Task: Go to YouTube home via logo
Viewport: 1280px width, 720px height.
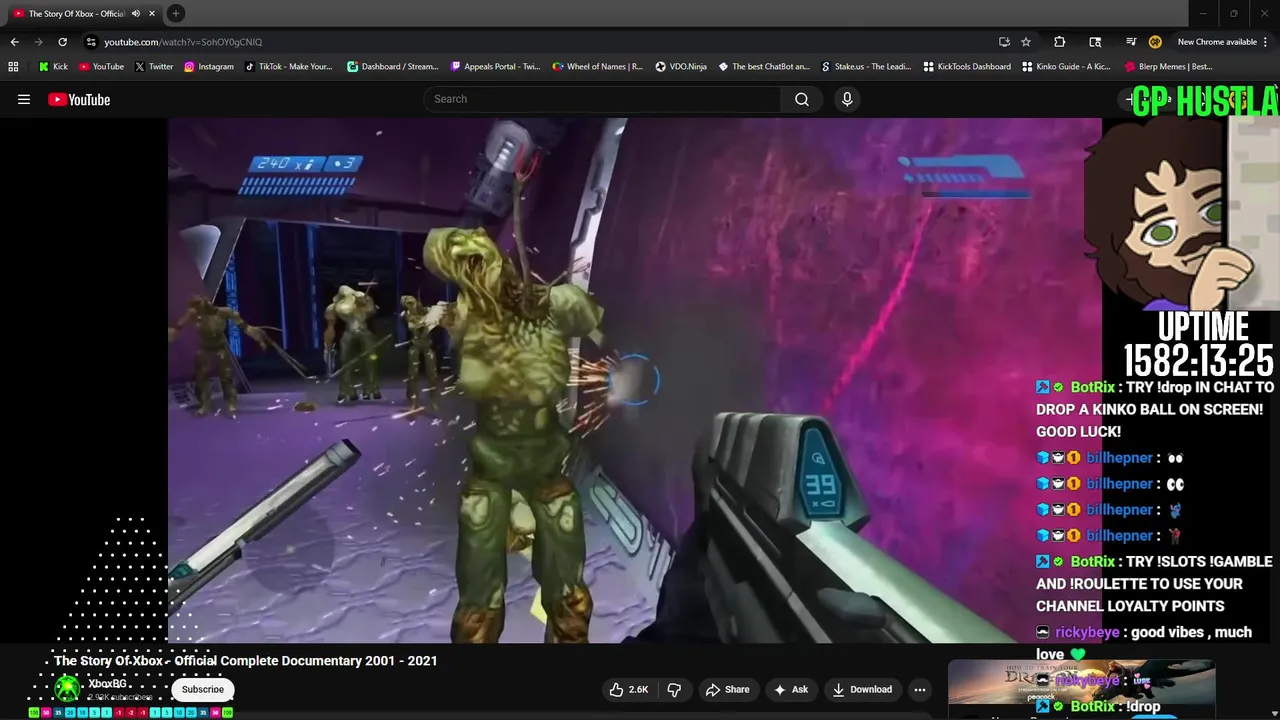Action: click(x=79, y=99)
